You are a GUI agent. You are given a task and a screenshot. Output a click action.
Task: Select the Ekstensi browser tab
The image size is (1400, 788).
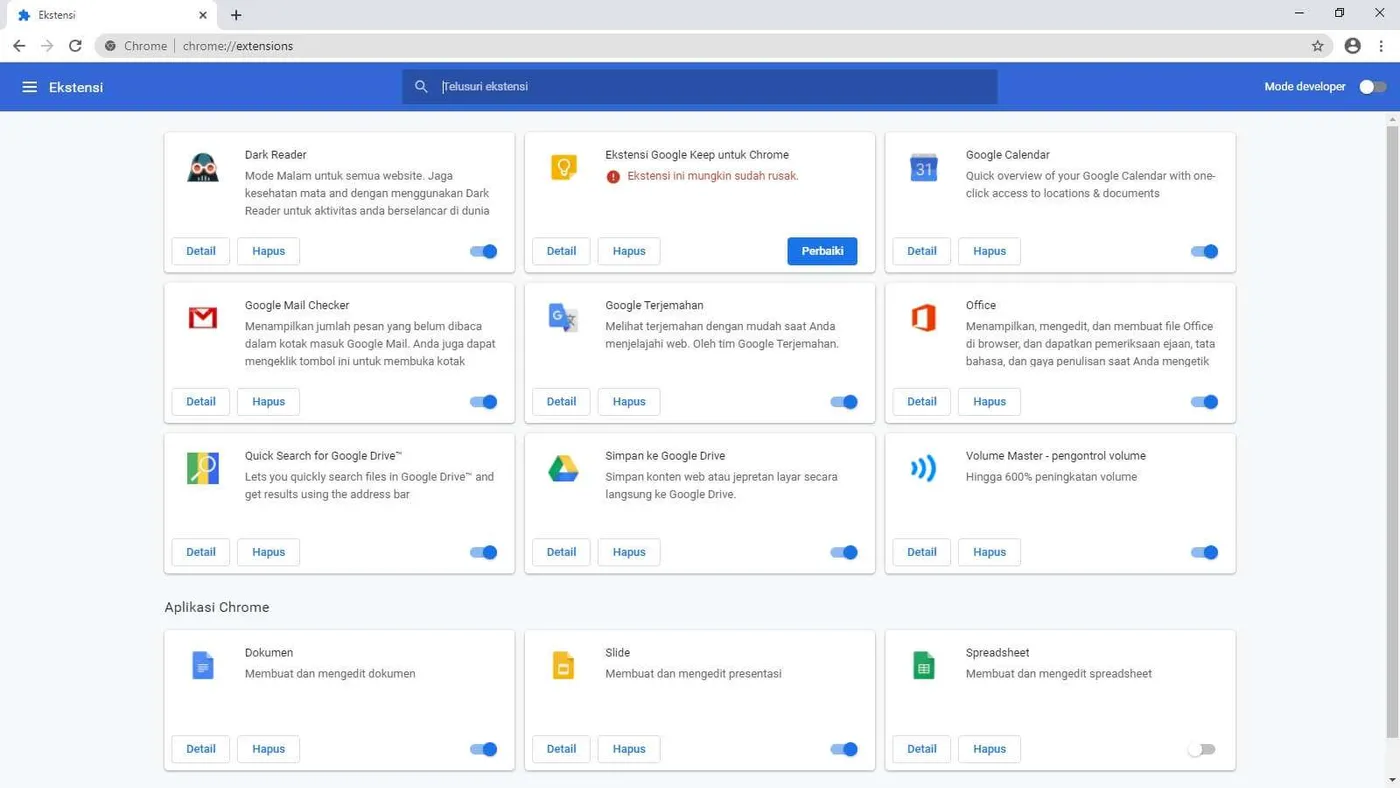110,15
